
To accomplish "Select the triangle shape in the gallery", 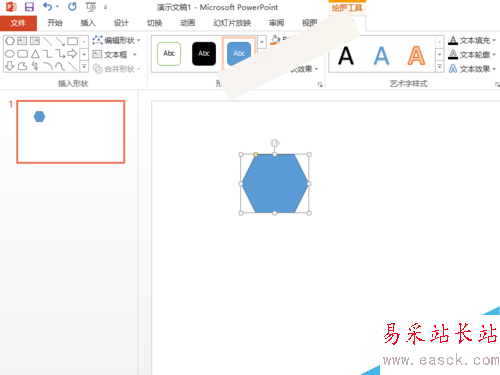I will tap(35, 54).
